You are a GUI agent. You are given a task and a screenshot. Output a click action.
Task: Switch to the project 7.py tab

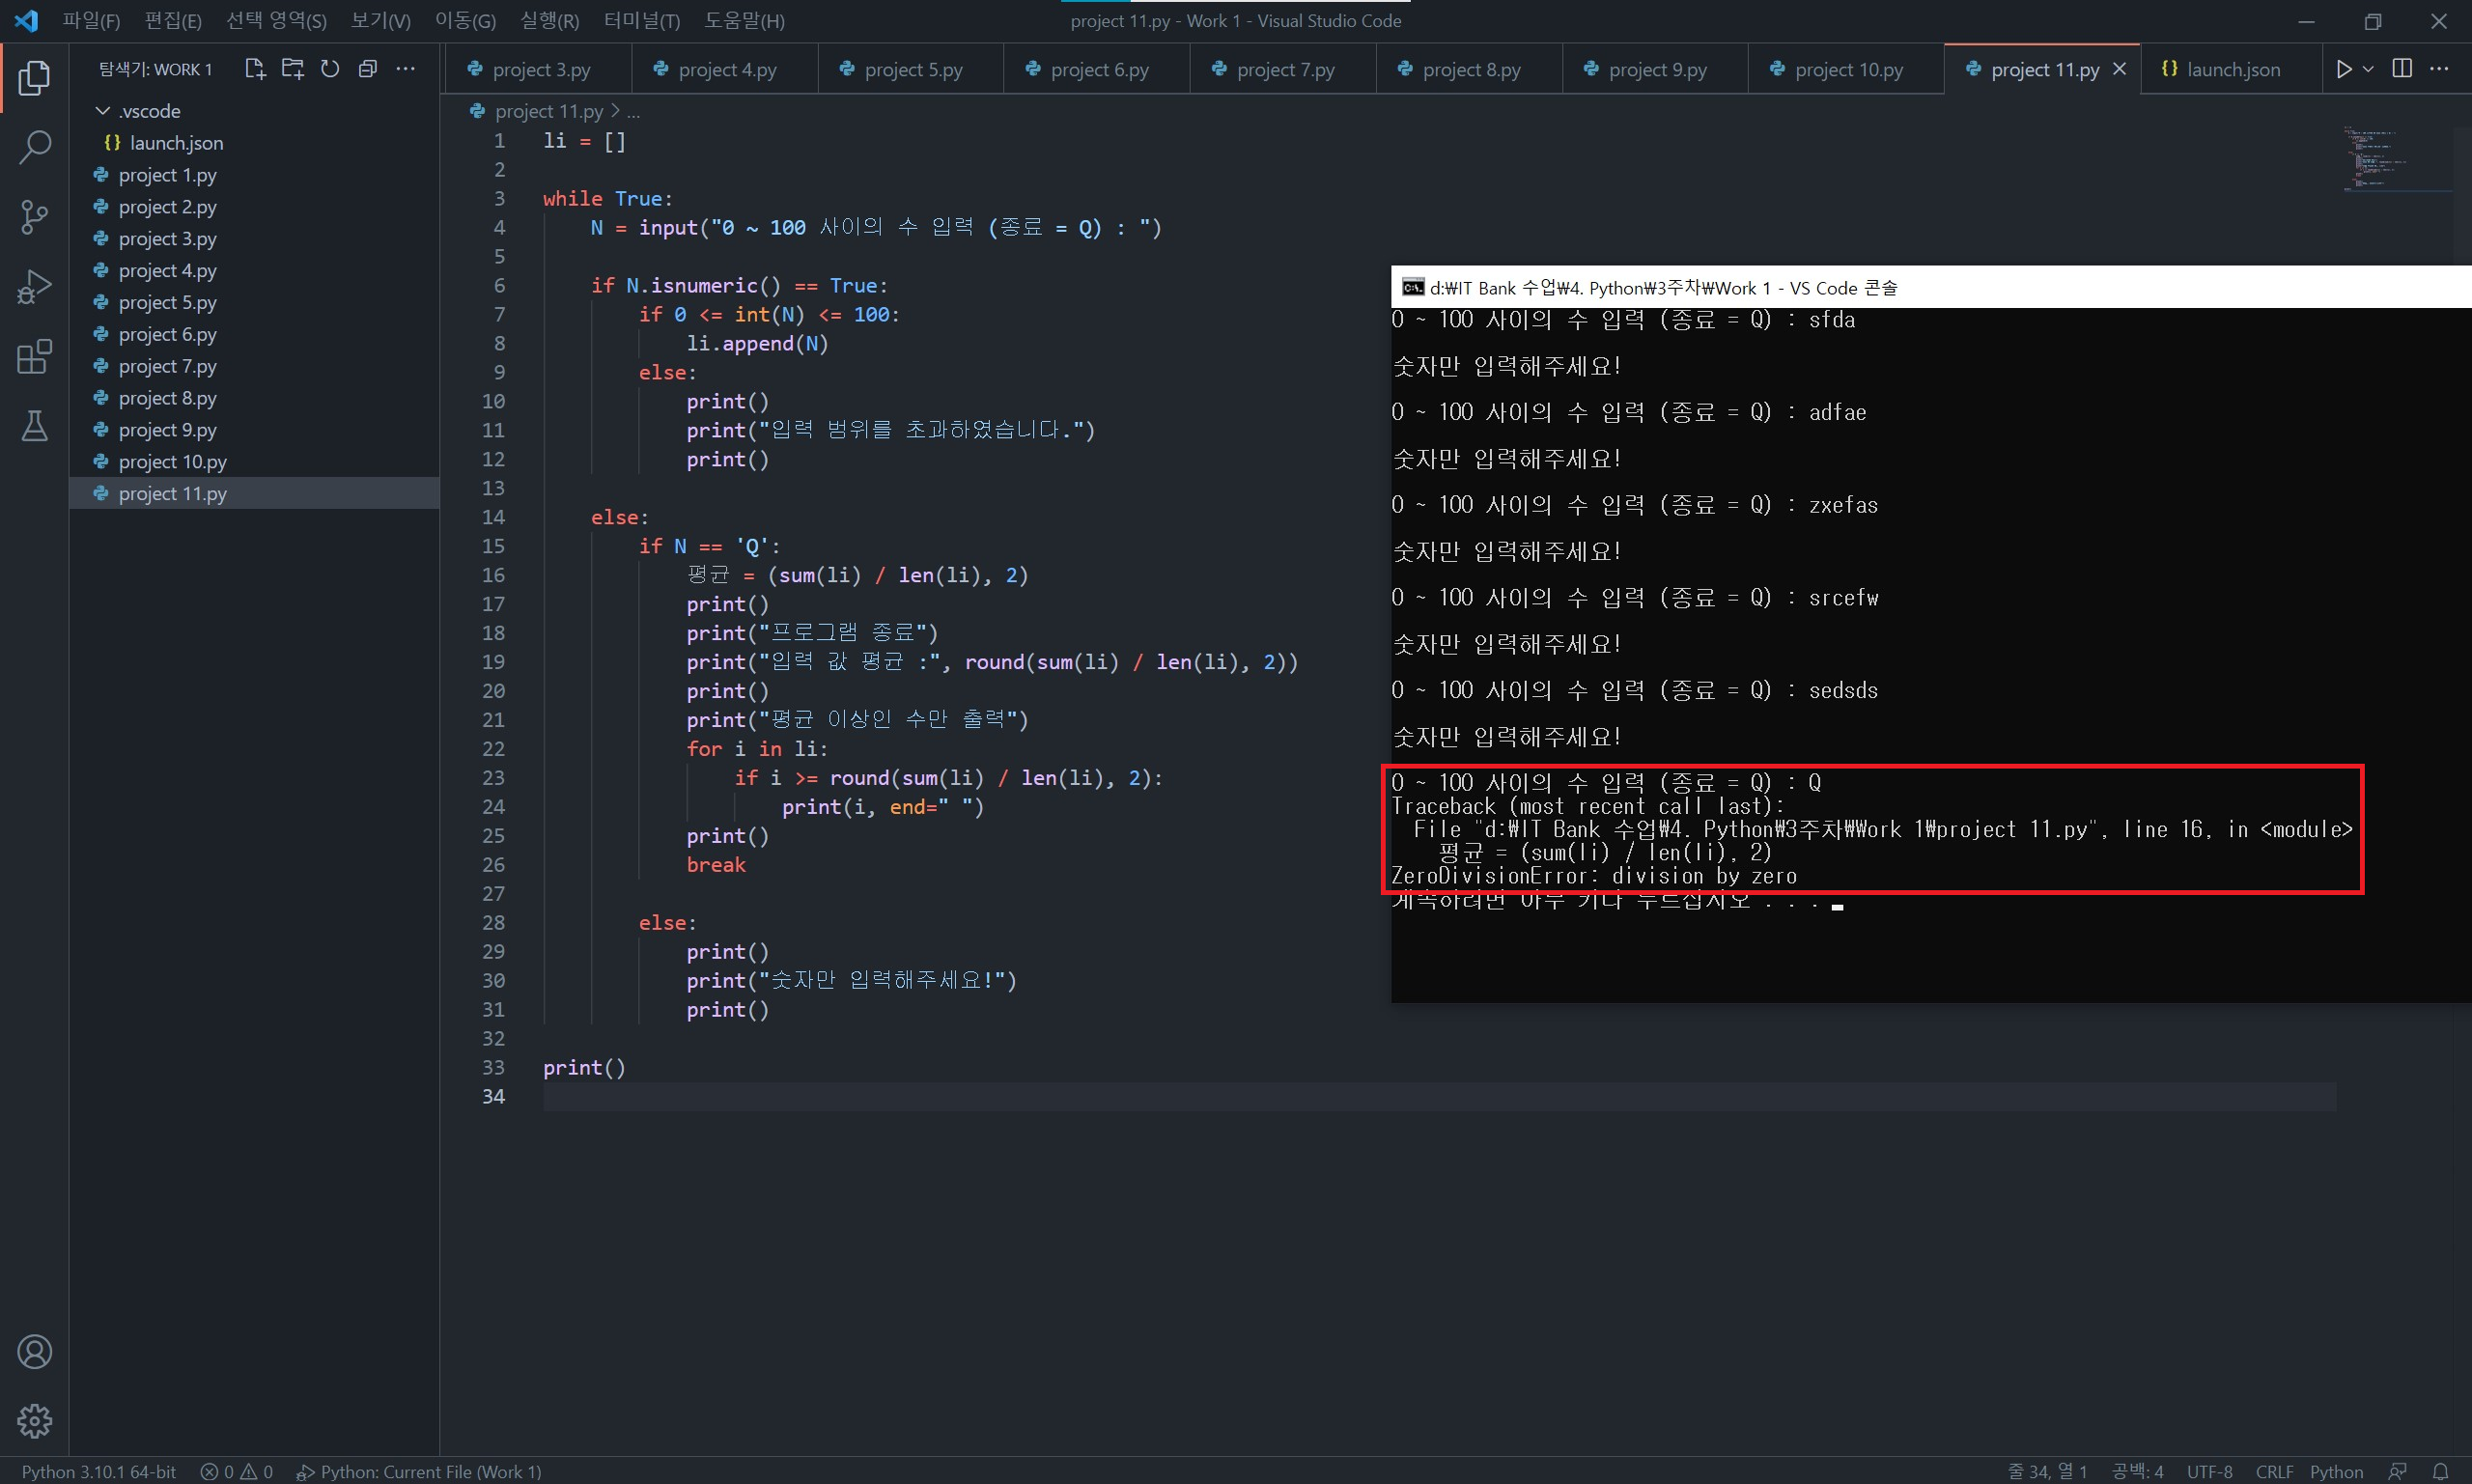point(1284,70)
